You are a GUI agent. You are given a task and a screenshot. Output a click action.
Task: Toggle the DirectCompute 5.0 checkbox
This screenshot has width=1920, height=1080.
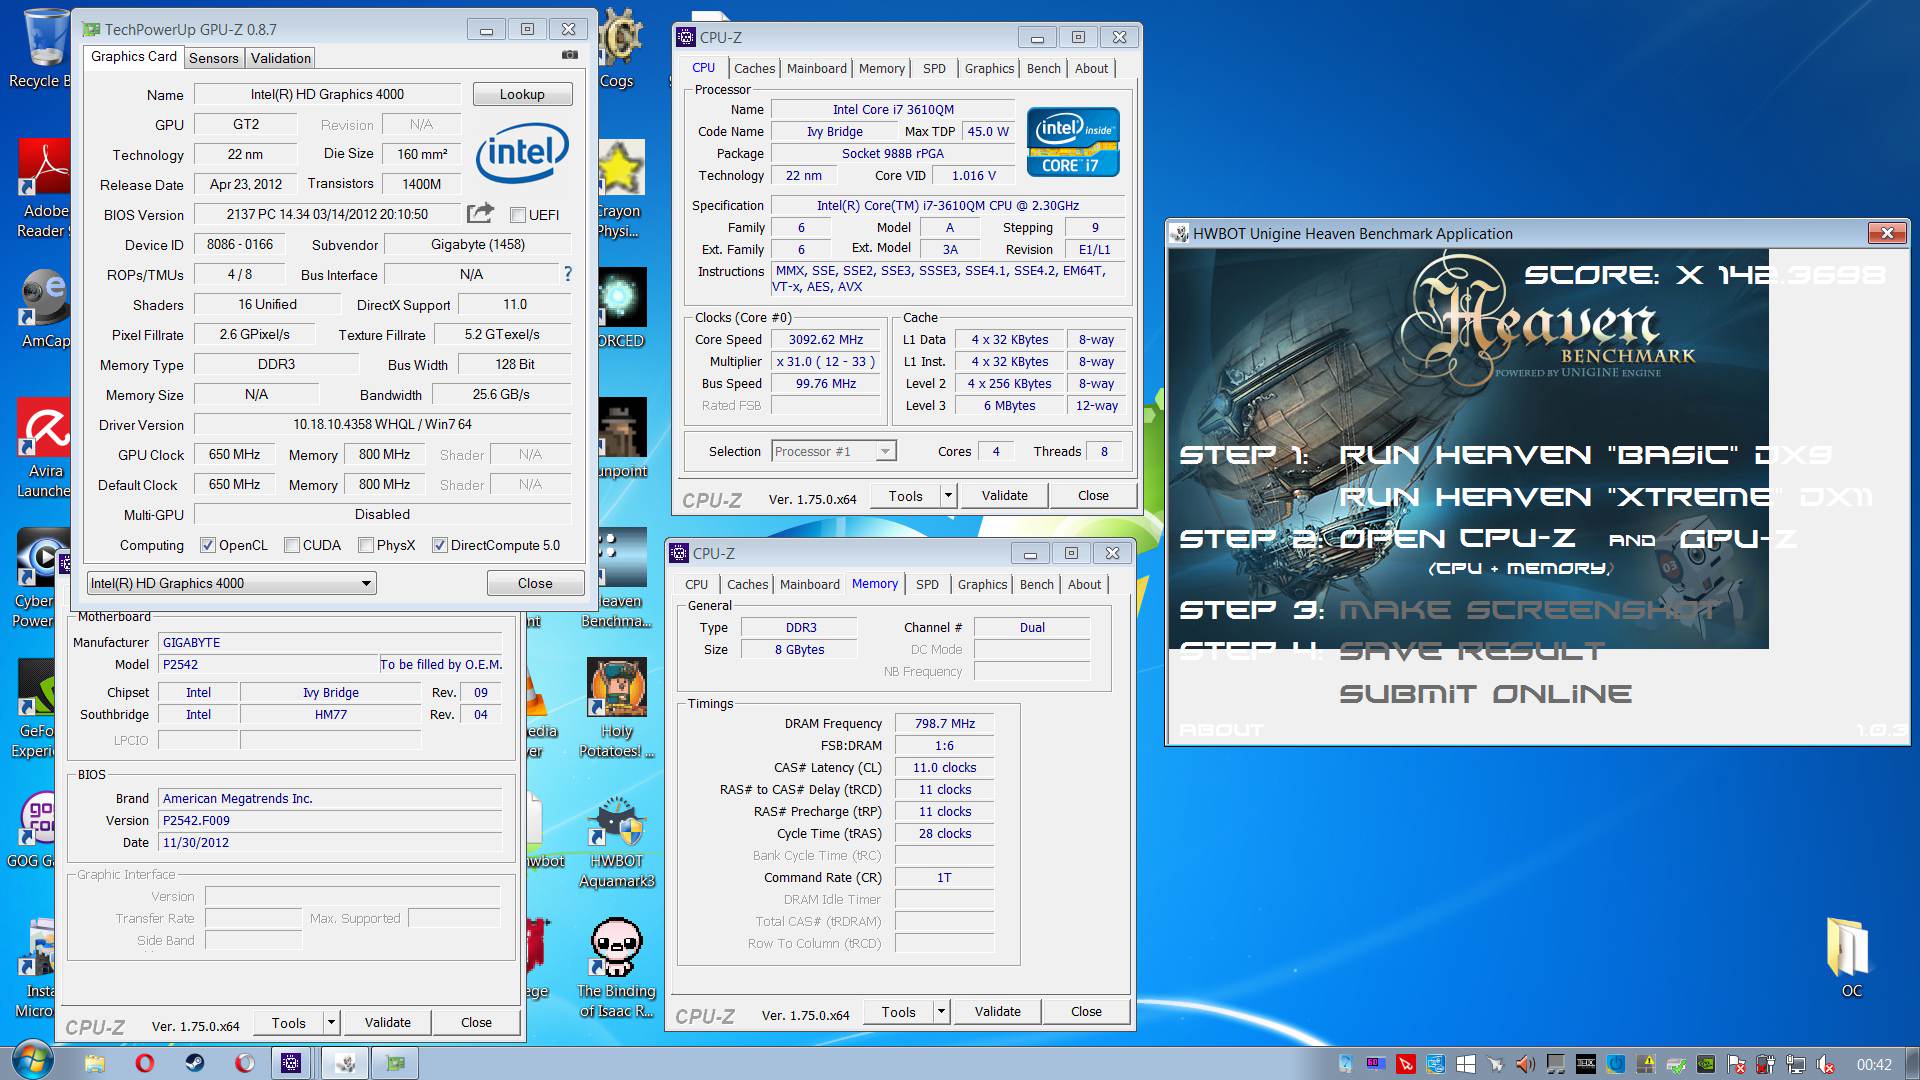click(x=440, y=545)
